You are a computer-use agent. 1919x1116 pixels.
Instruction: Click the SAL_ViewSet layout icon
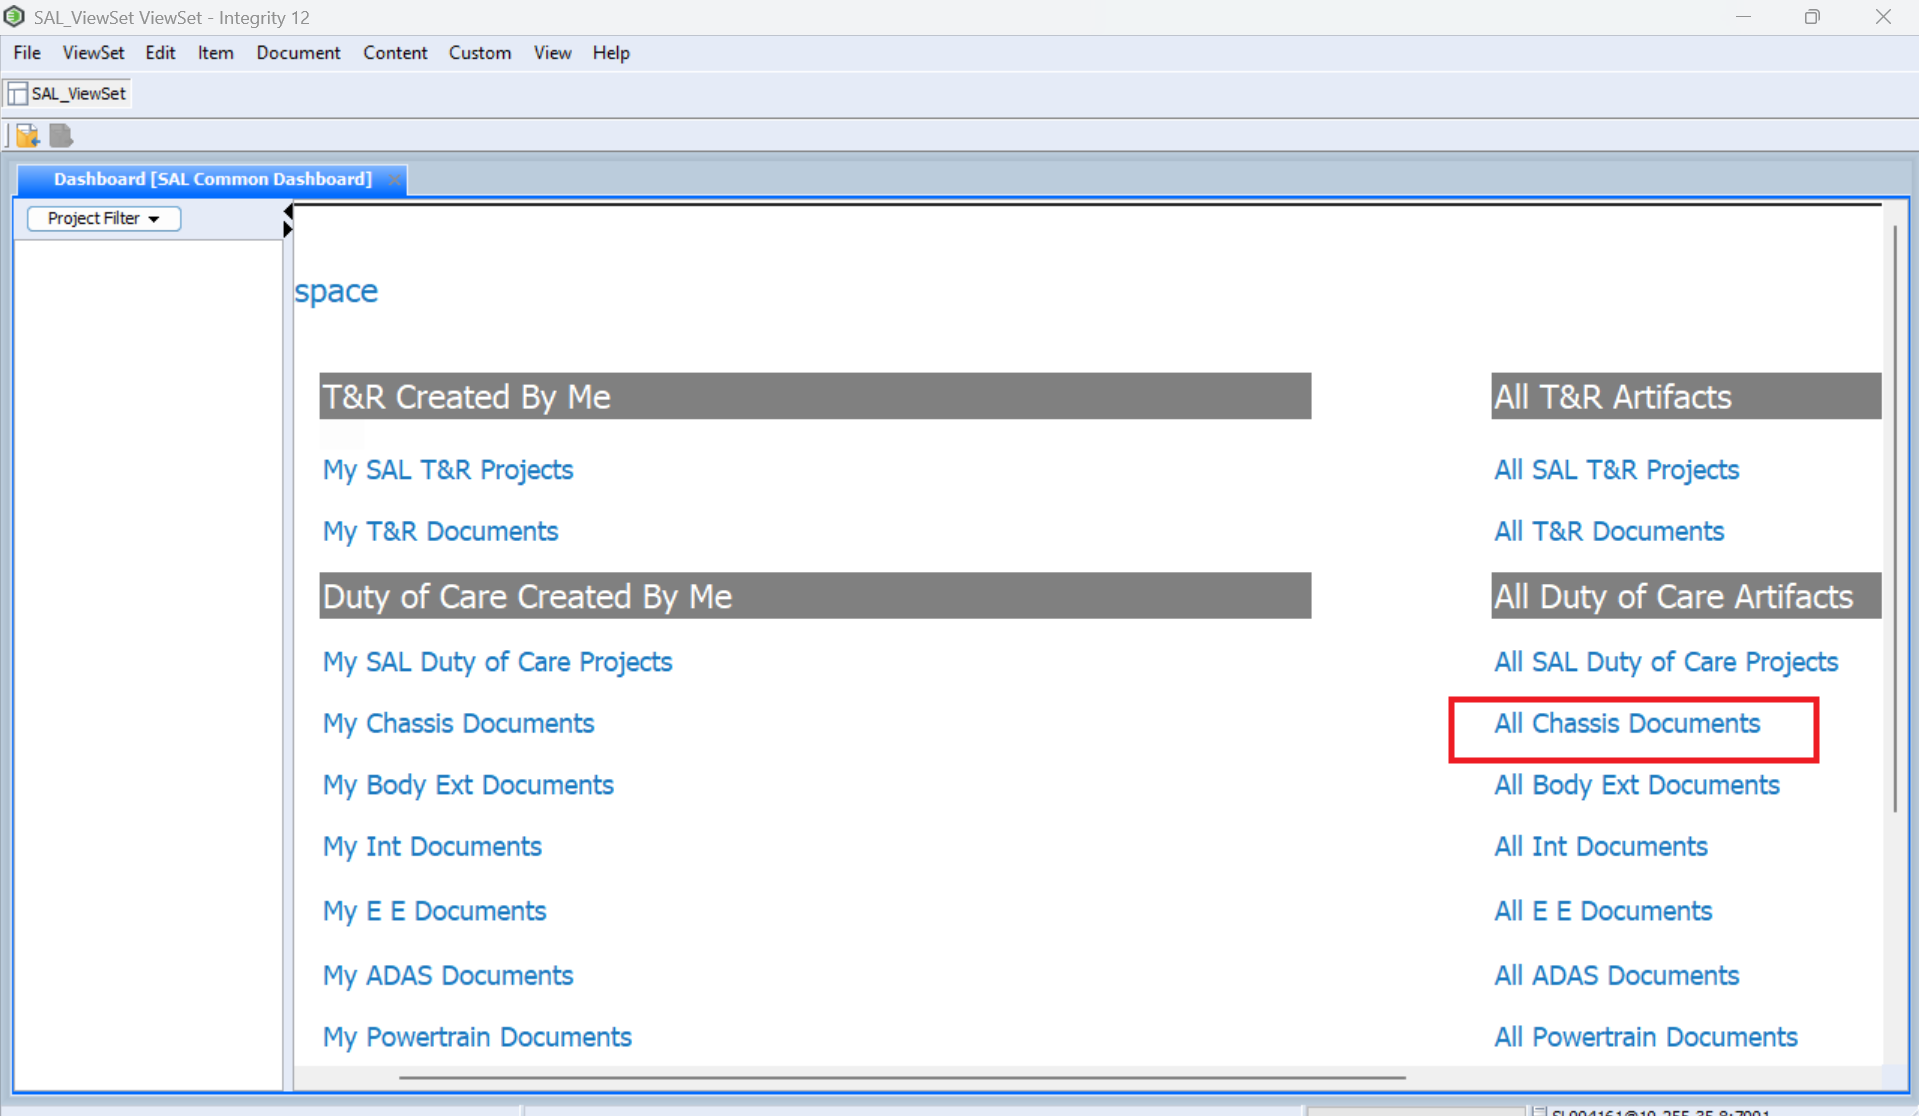click(18, 93)
